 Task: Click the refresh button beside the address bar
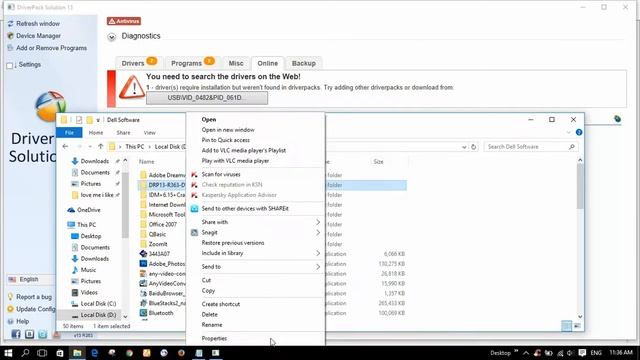473,147
